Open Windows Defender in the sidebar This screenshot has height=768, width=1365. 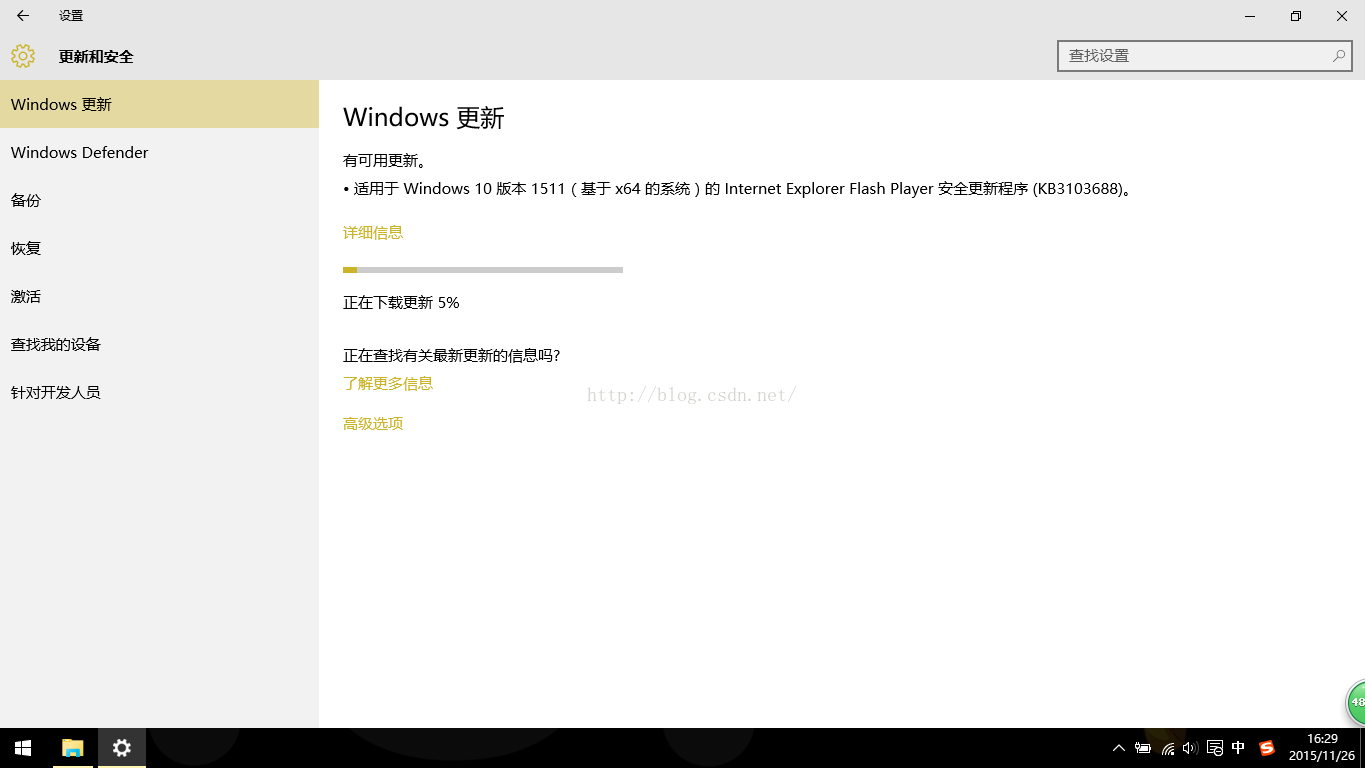[x=159, y=152]
